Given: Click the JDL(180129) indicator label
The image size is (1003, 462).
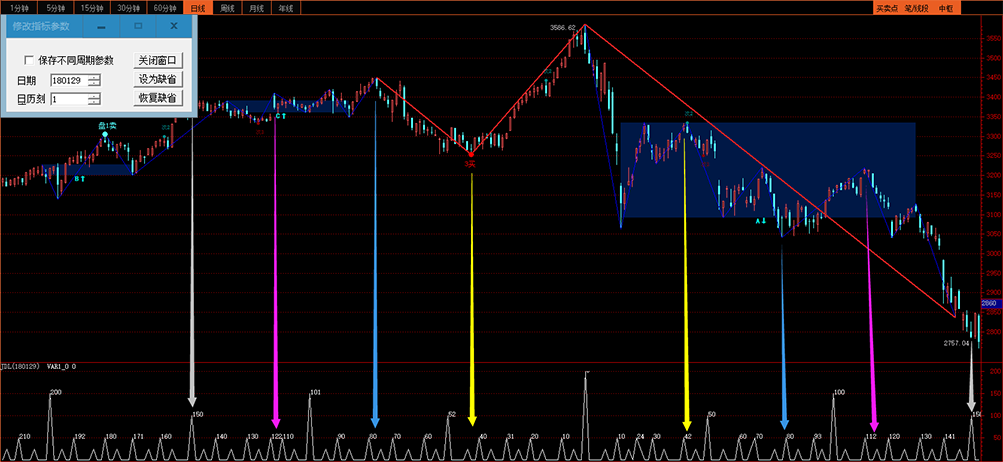Looking at the screenshot, I should (21, 367).
